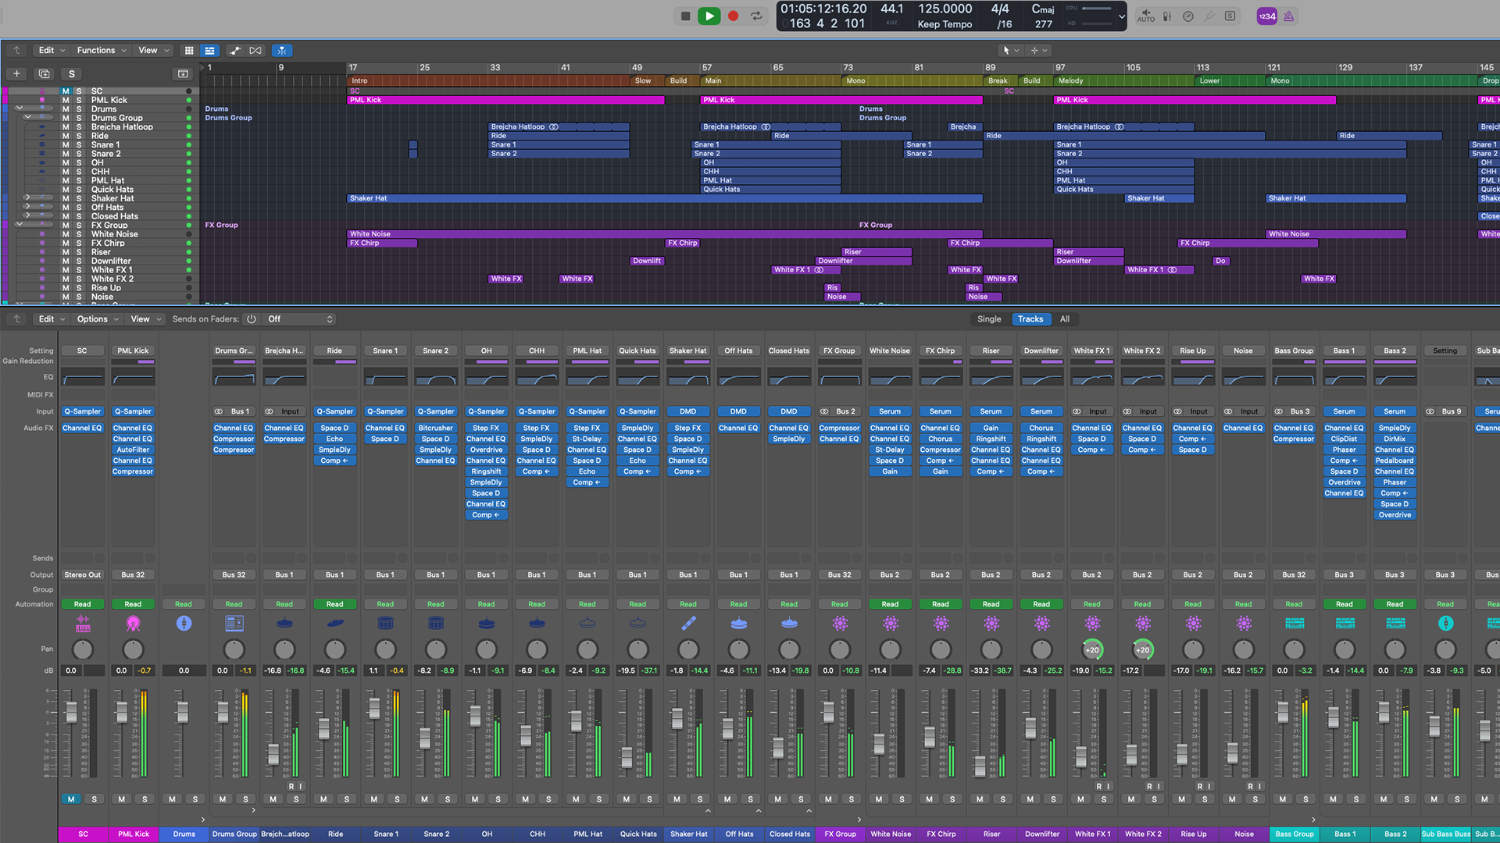Viewport: 1500px width, 843px height.
Task: Click the Play button in the transport
Action: click(x=709, y=16)
